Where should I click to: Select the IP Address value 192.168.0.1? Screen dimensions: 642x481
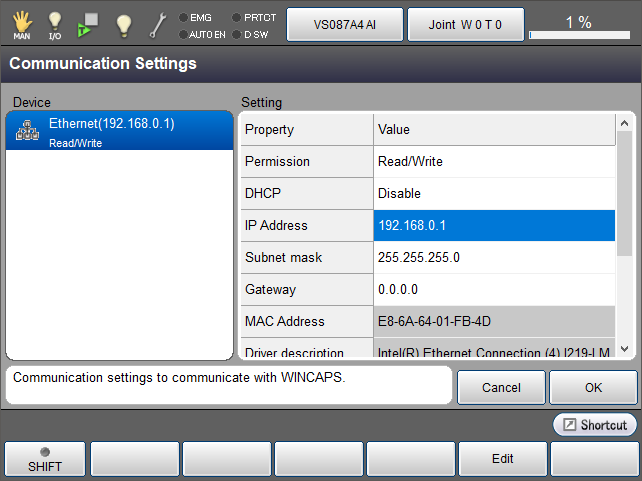[x=494, y=226]
